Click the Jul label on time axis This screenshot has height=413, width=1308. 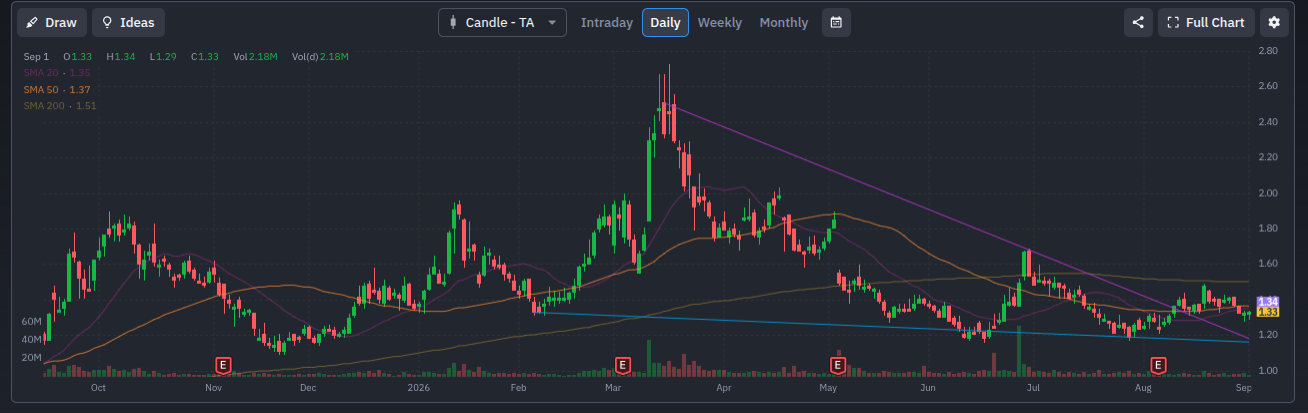(x=1033, y=386)
